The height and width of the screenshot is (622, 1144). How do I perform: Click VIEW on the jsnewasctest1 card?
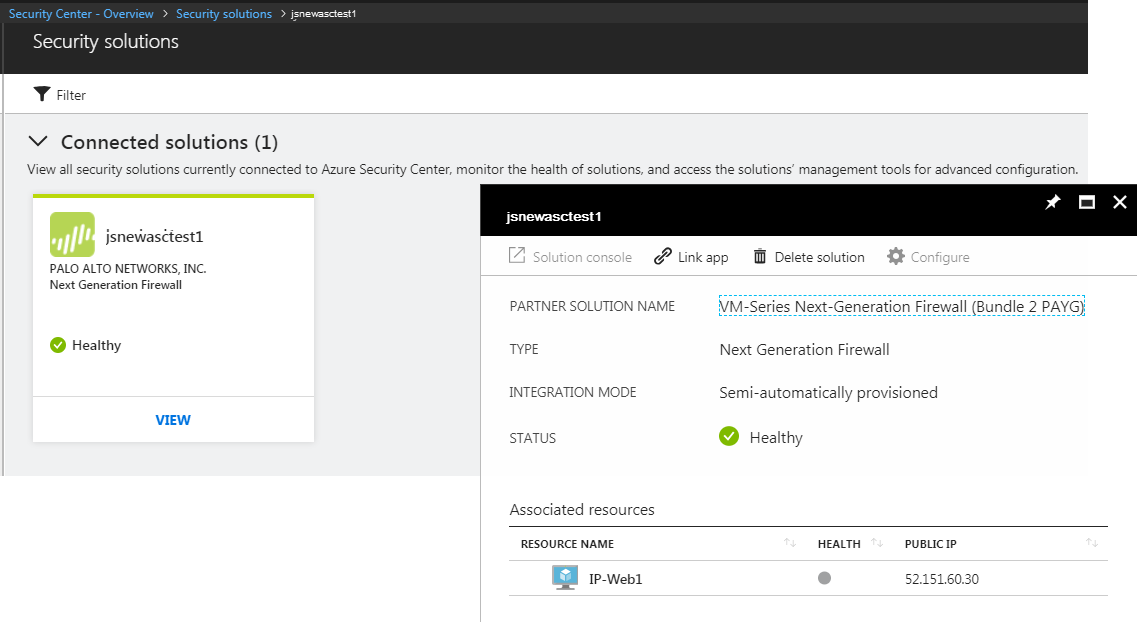click(x=173, y=420)
